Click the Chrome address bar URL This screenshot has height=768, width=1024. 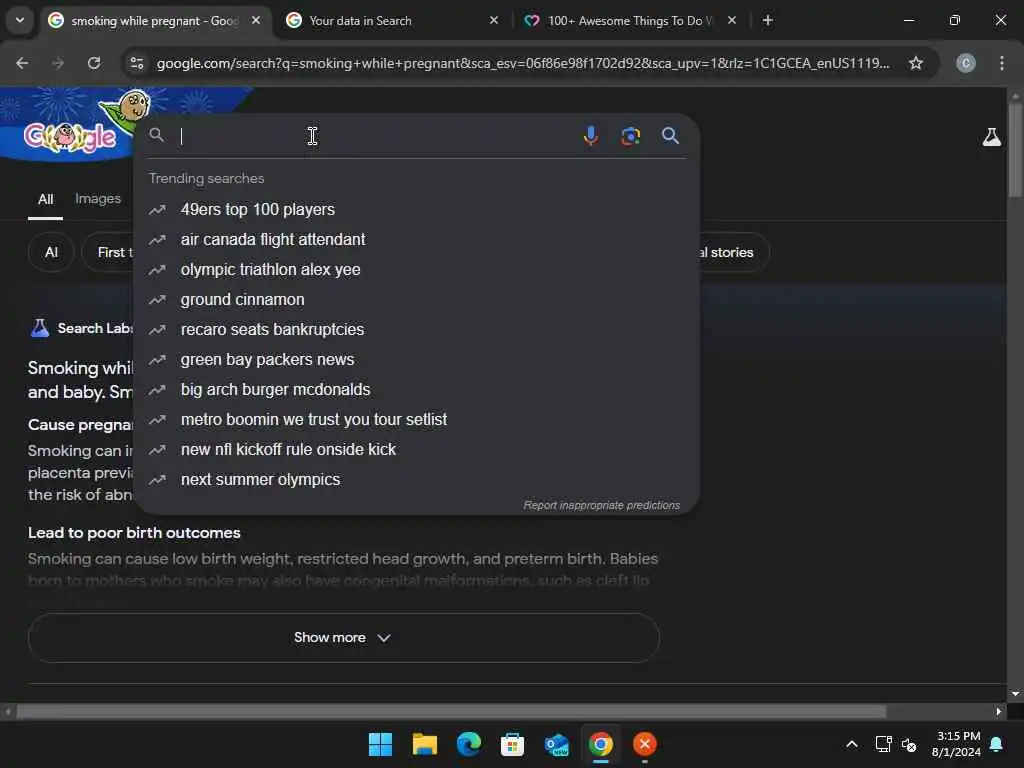pos(522,63)
